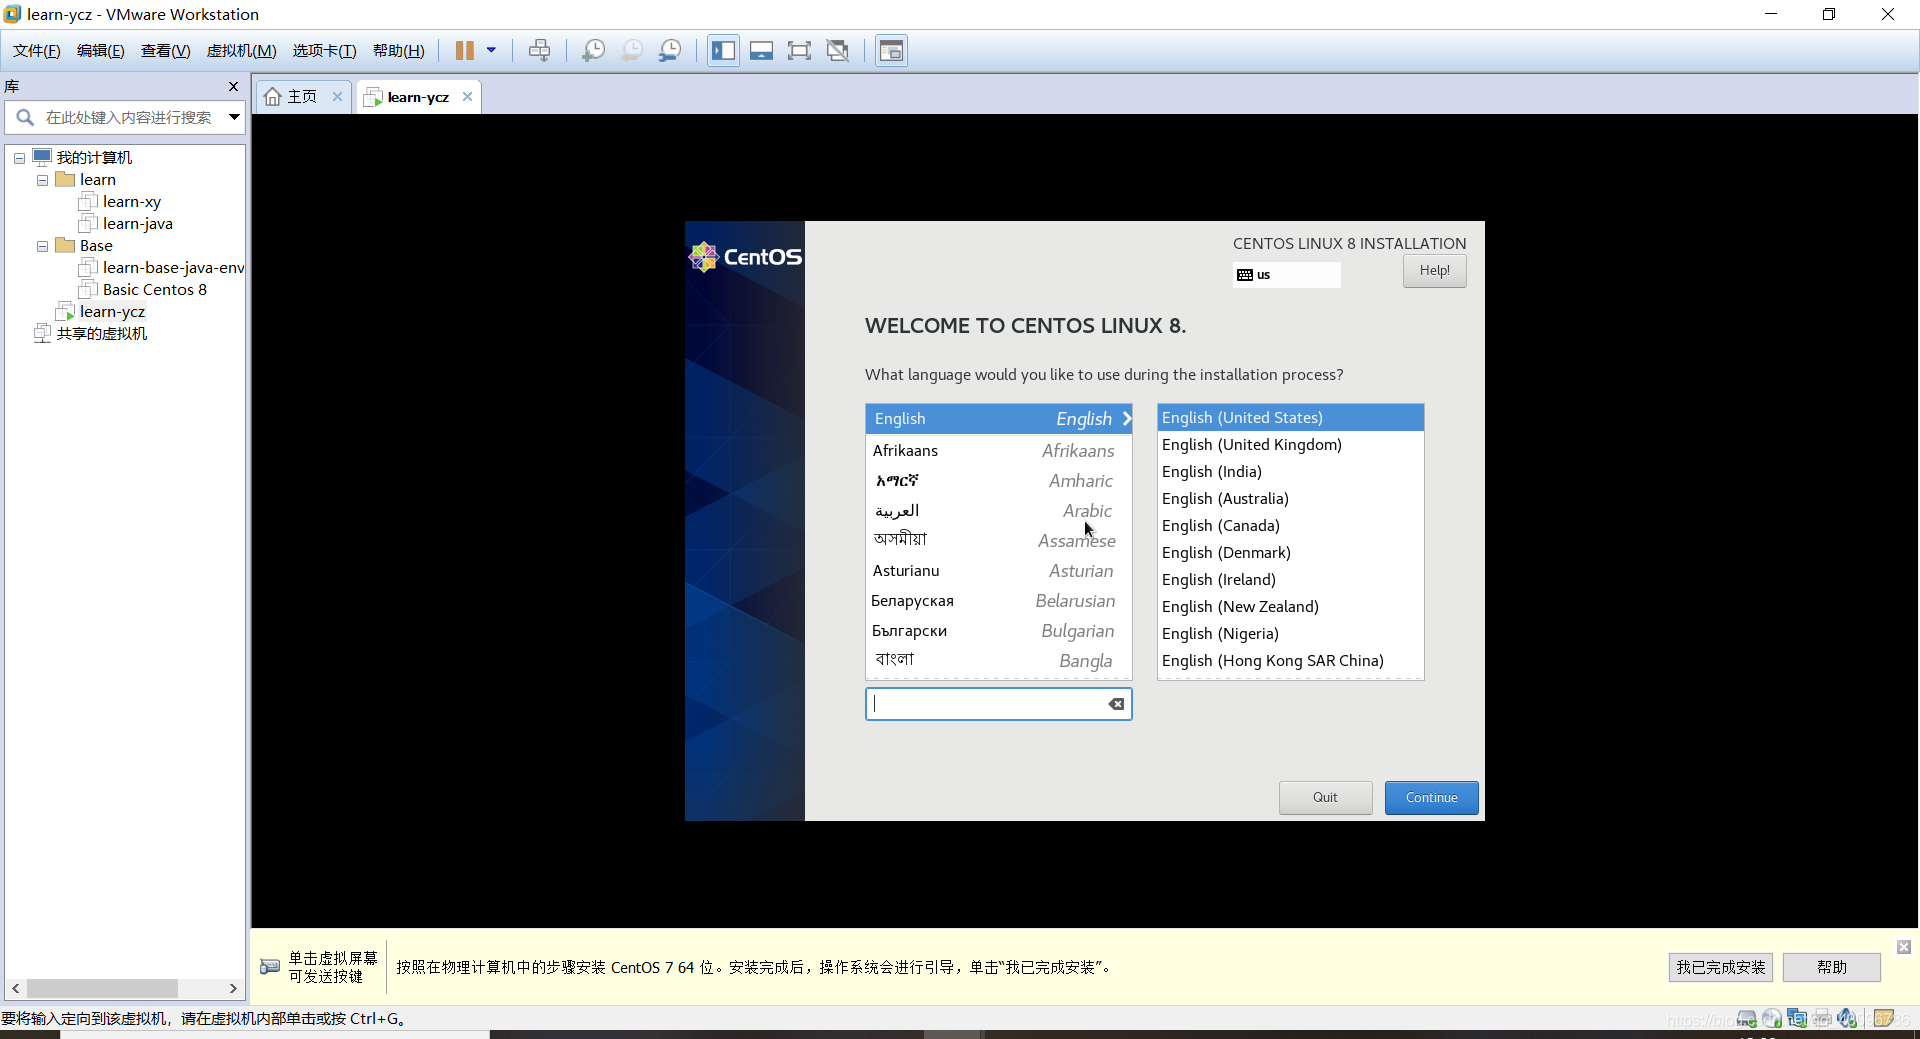Choose English (Ireland) locale
Screen dimensions: 1920x1039
point(1290,580)
